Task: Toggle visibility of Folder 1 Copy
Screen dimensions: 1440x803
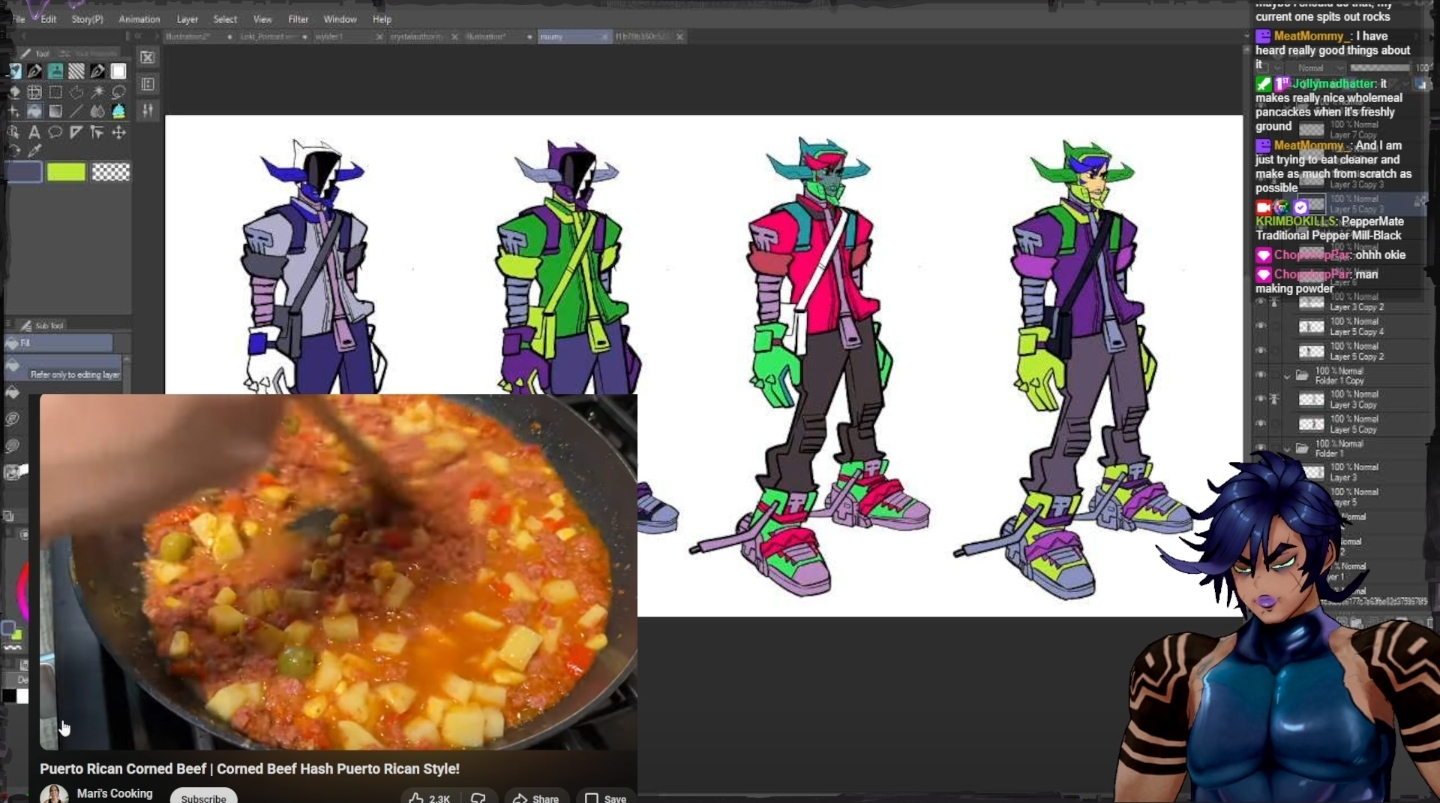Action: 1260,376
